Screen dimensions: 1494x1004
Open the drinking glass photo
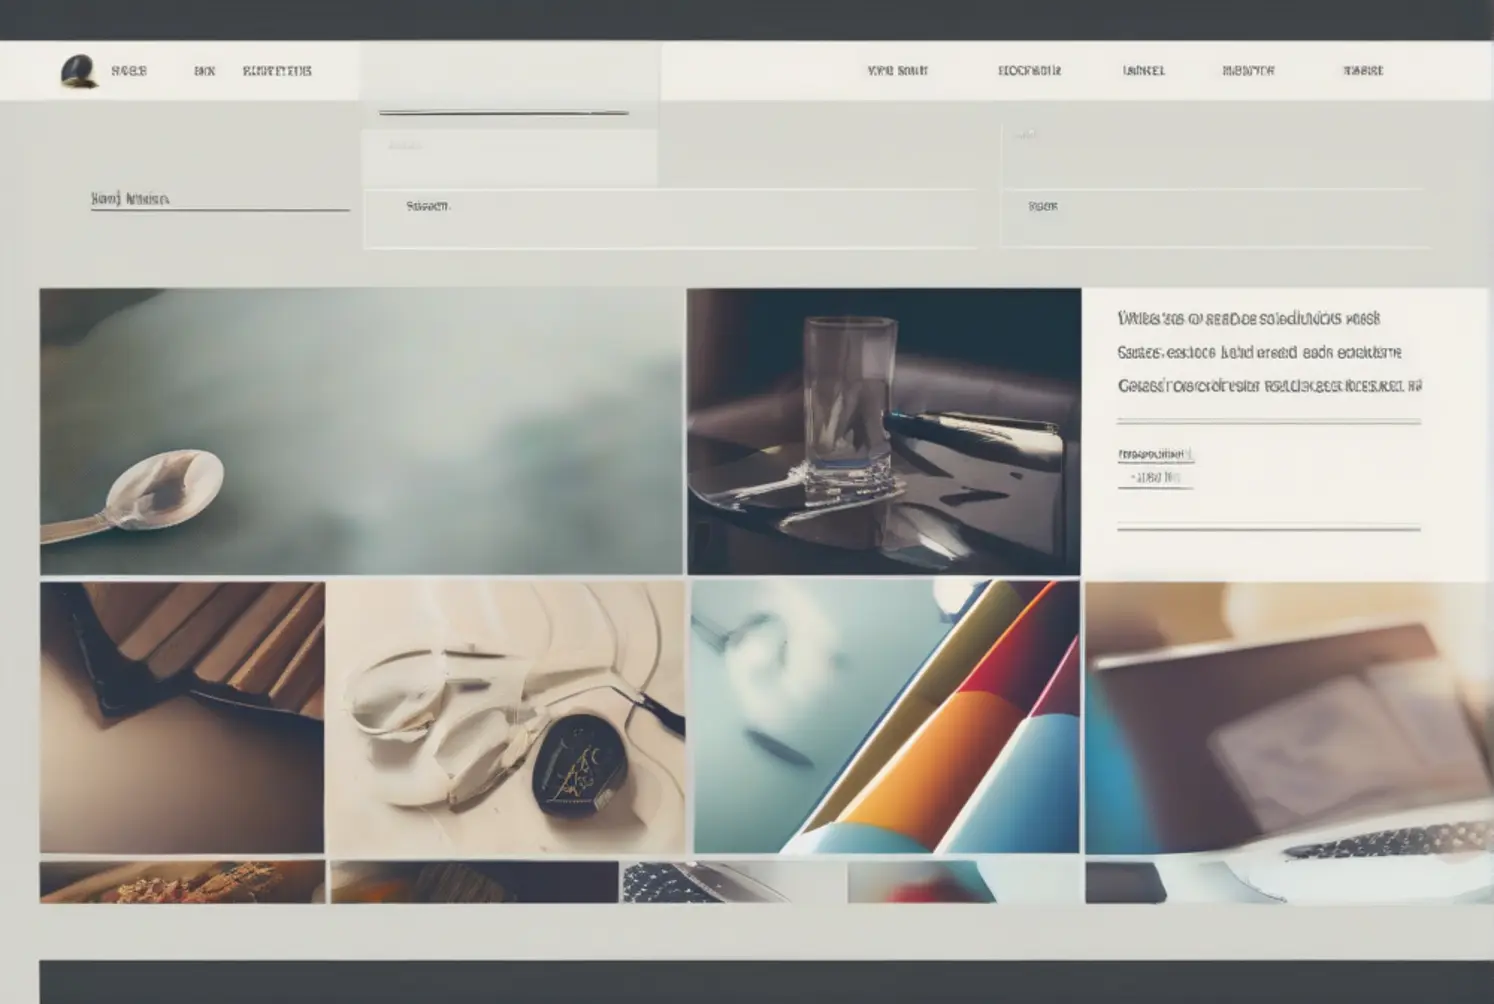pos(883,432)
